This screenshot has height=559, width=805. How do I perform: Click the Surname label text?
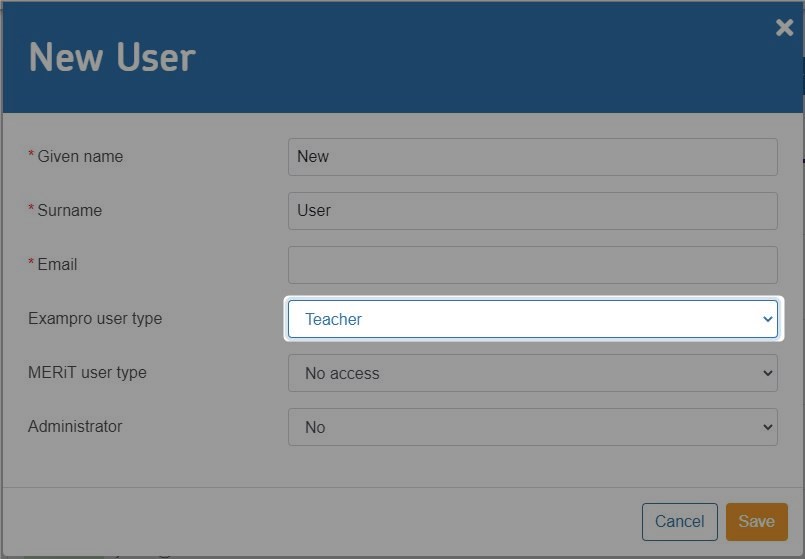[x=69, y=211]
